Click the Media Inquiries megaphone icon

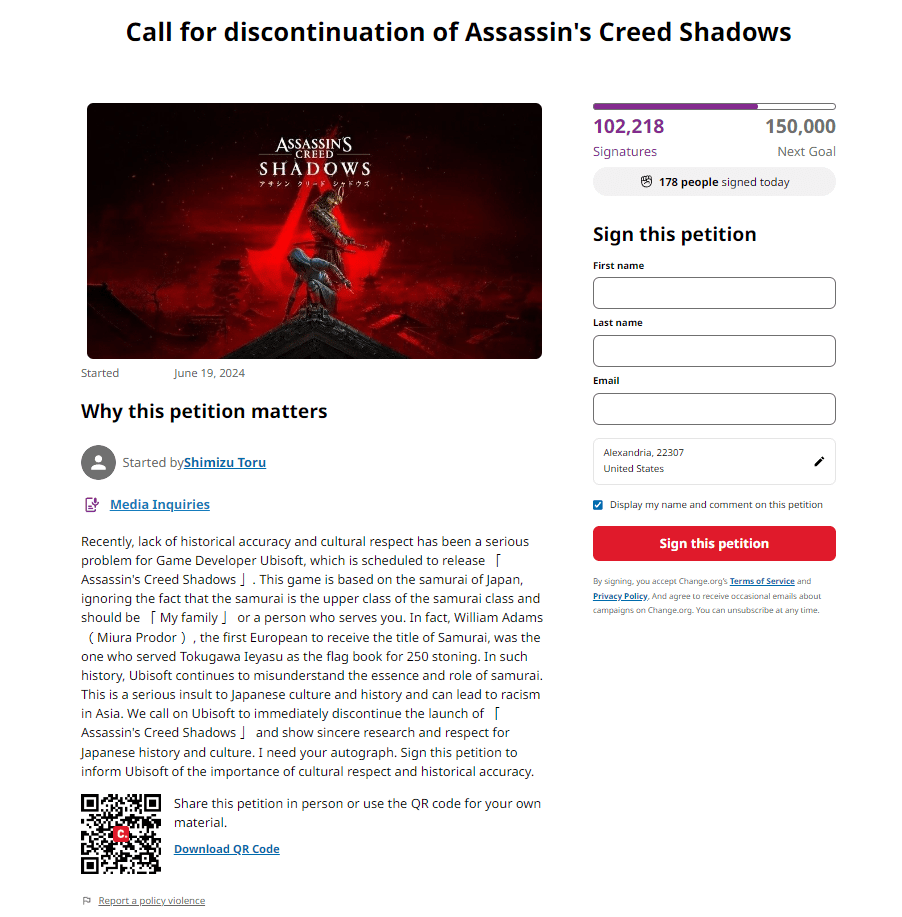click(x=92, y=505)
